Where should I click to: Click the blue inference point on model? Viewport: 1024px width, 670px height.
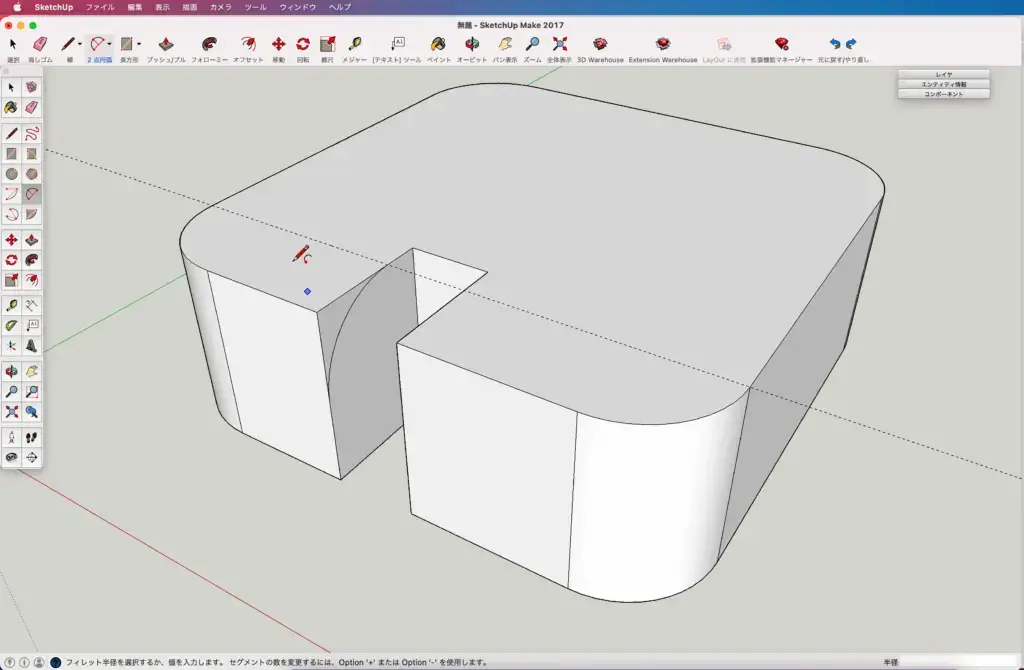(x=308, y=291)
